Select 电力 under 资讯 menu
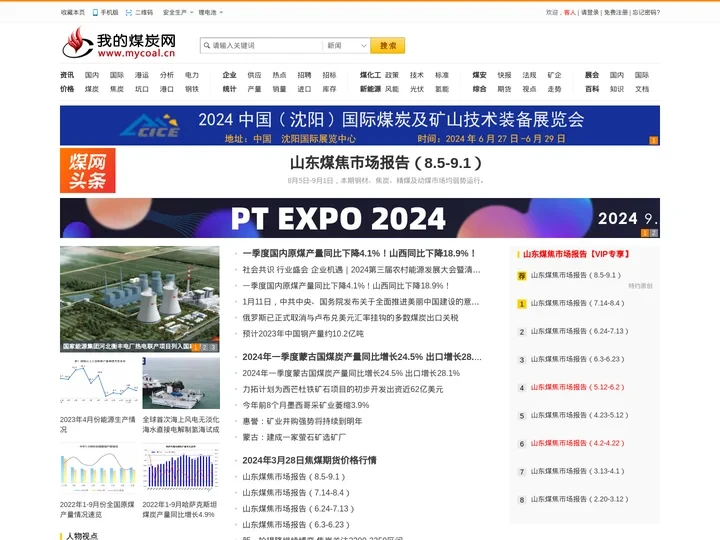This screenshot has height=540, width=720. [x=192, y=75]
